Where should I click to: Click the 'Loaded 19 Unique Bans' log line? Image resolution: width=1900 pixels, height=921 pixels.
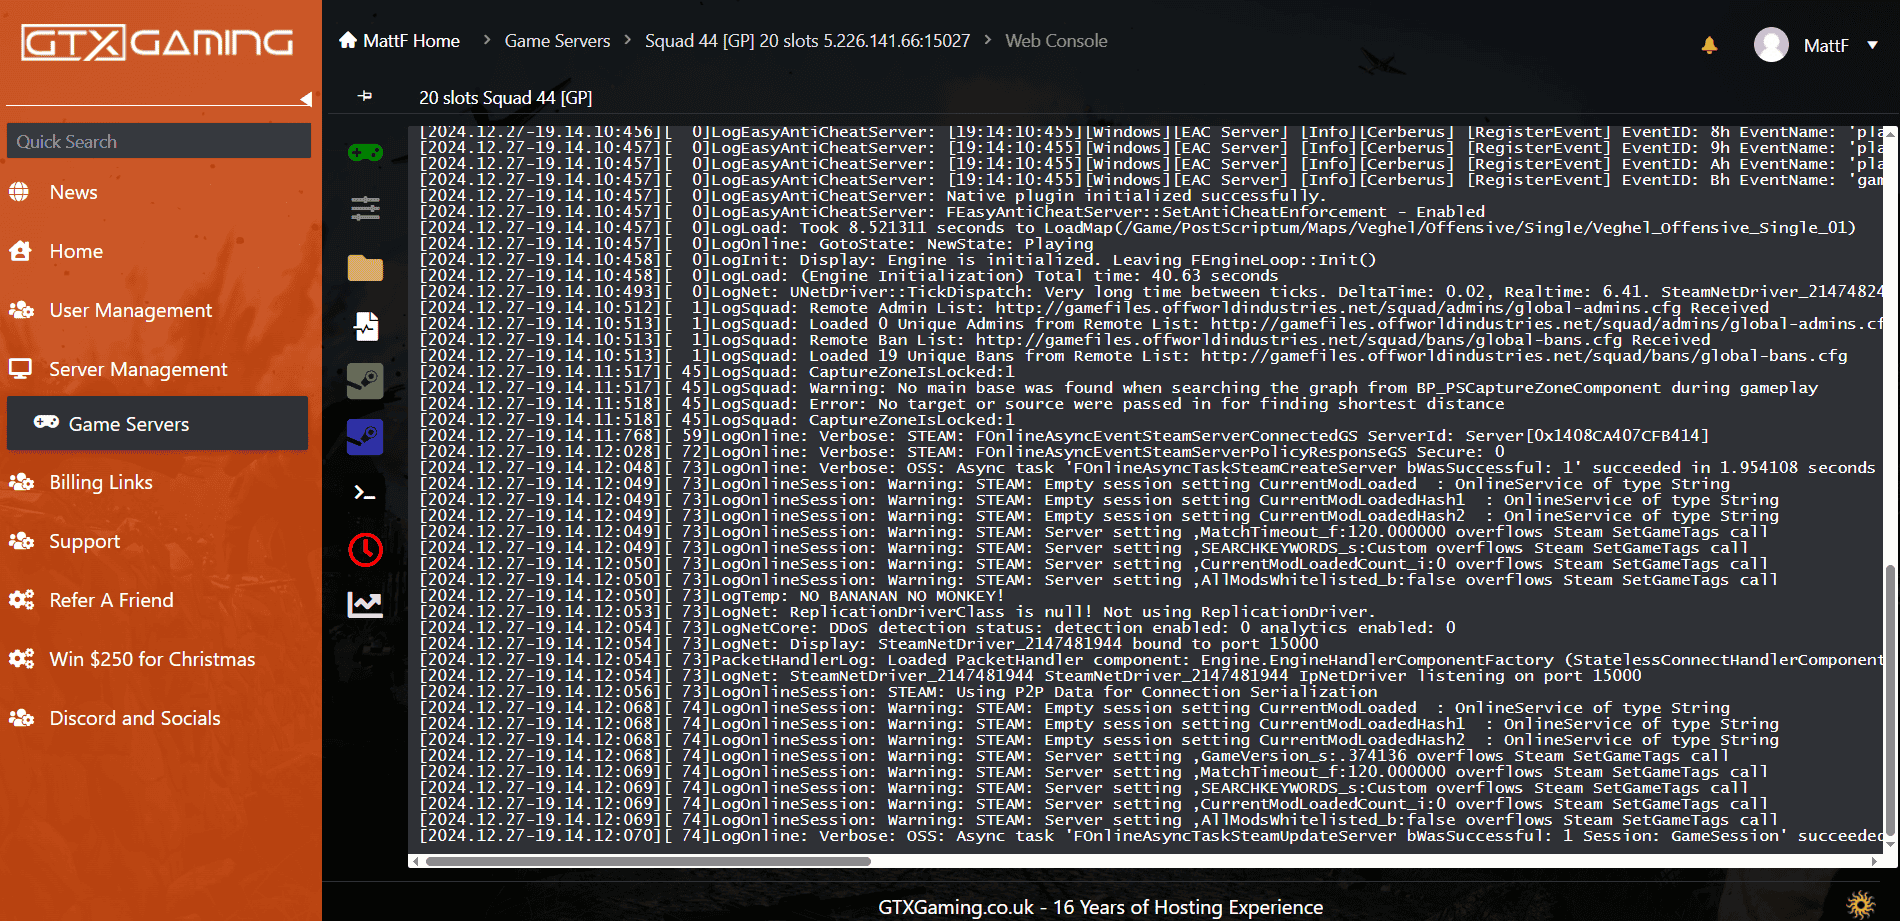(1133, 356)
